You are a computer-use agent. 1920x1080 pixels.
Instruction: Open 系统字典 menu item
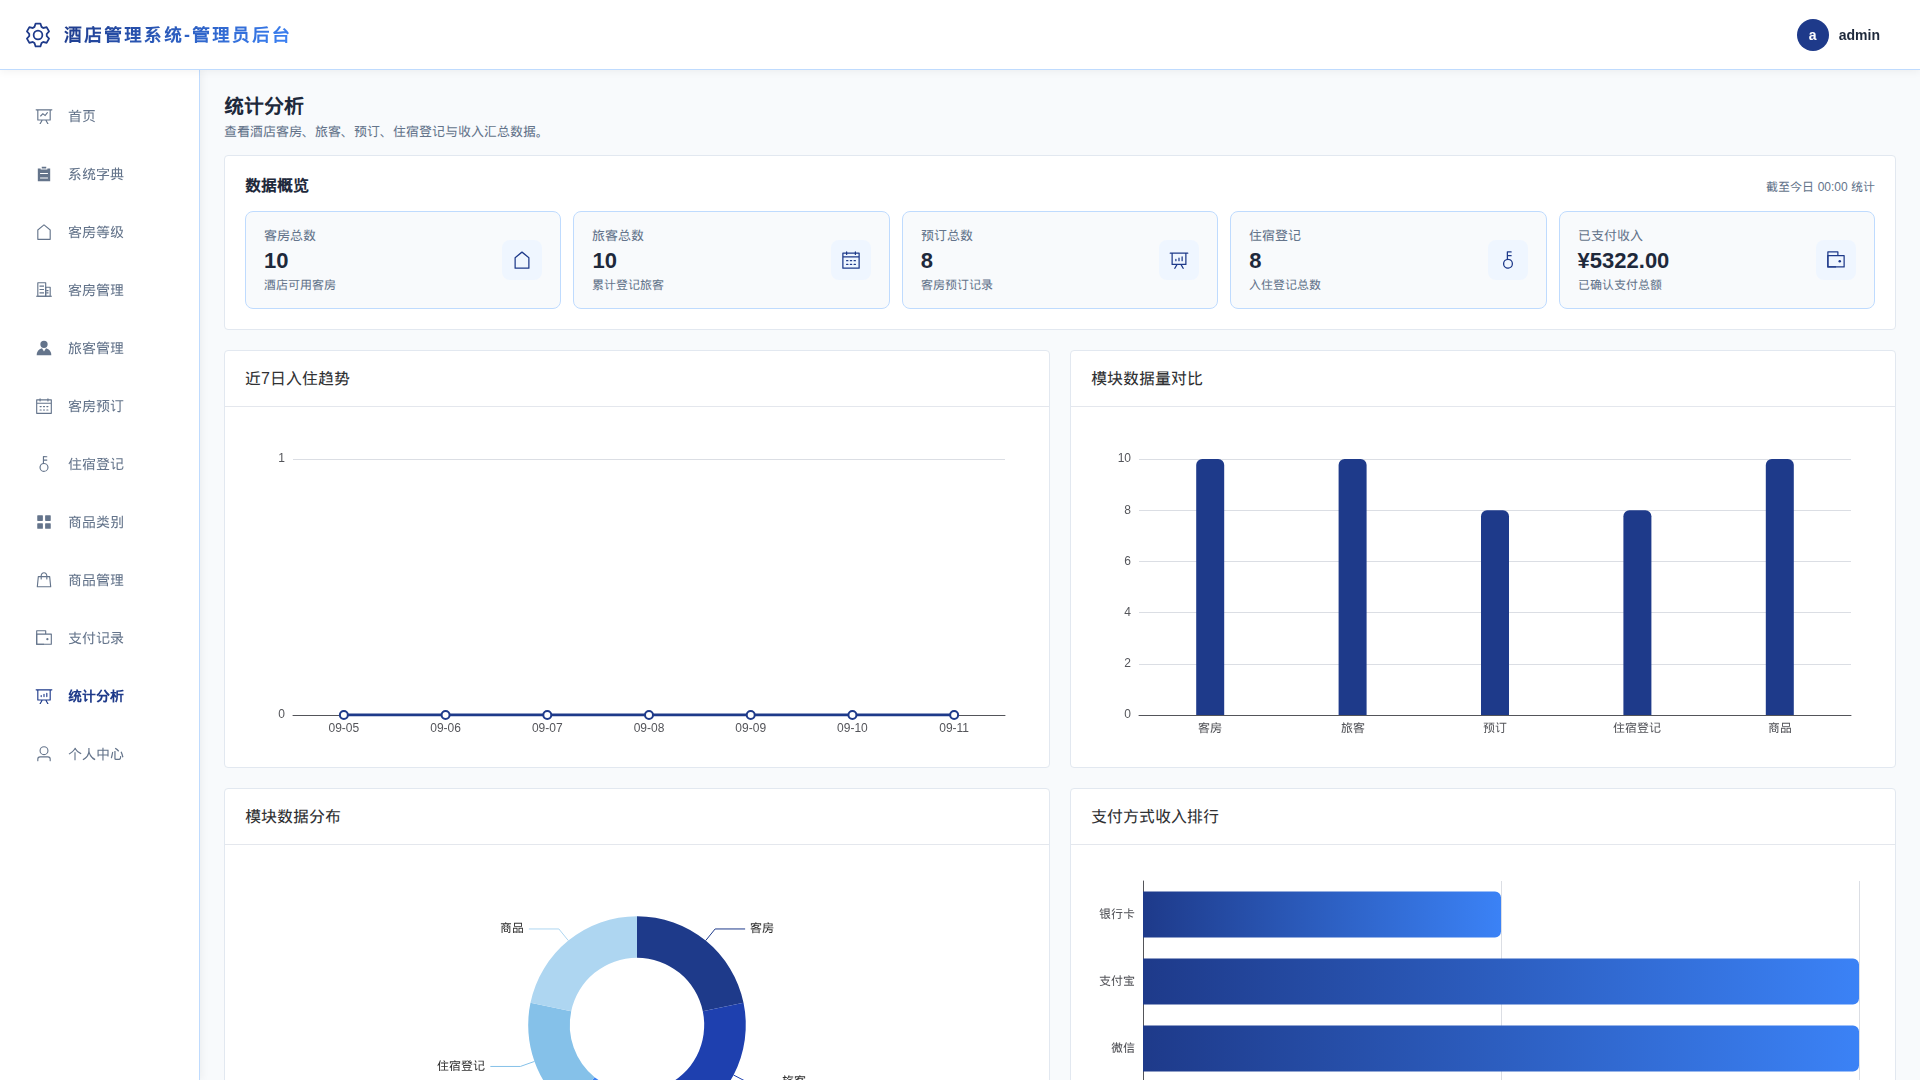[100, 174]
